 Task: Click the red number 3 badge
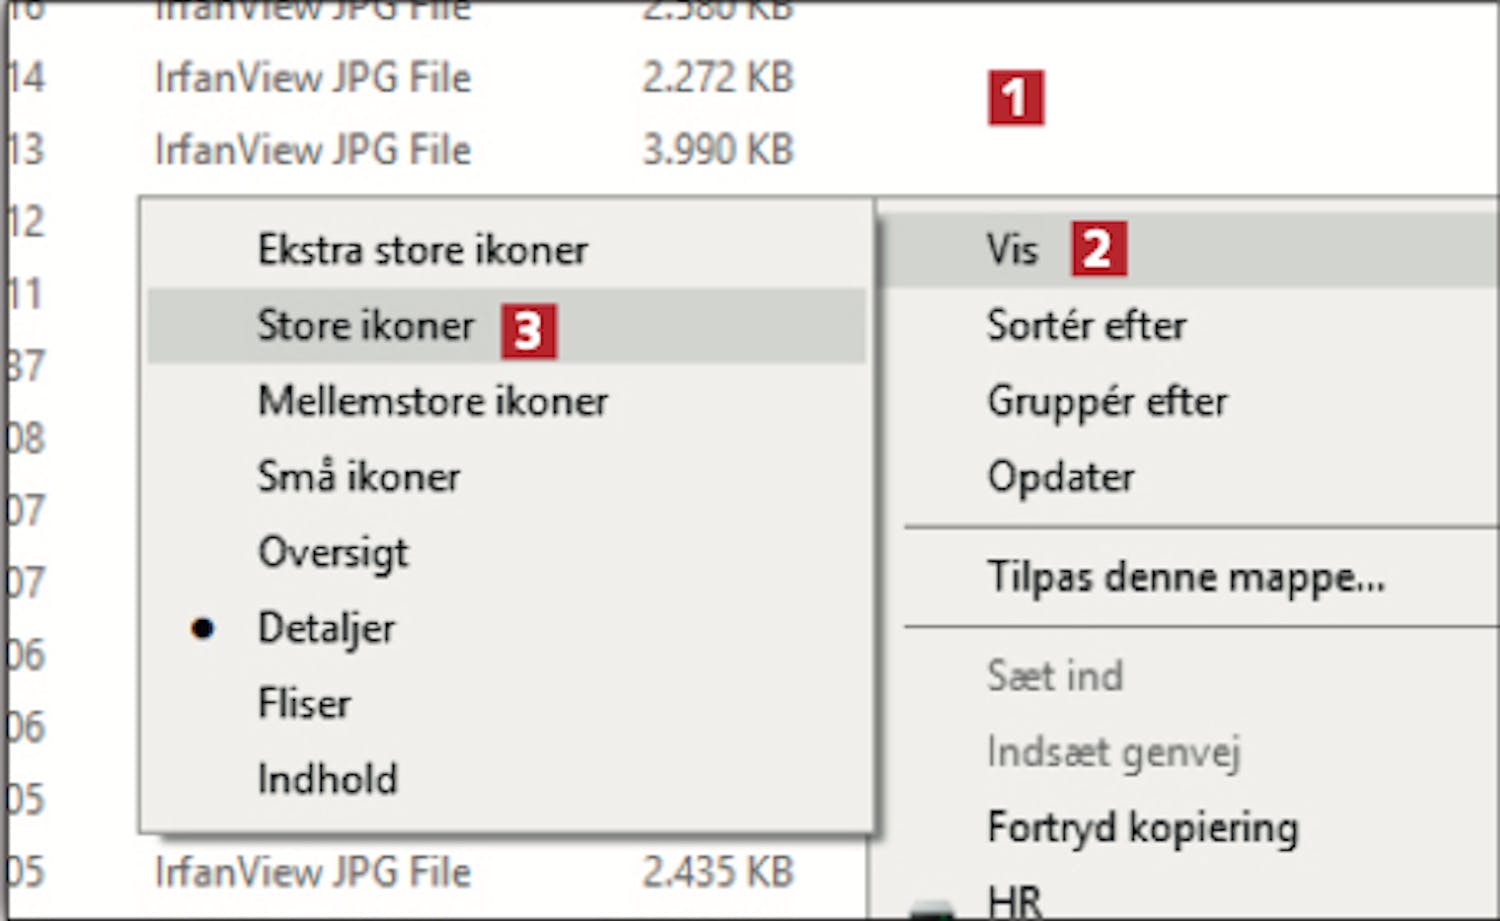click(529, 331)
